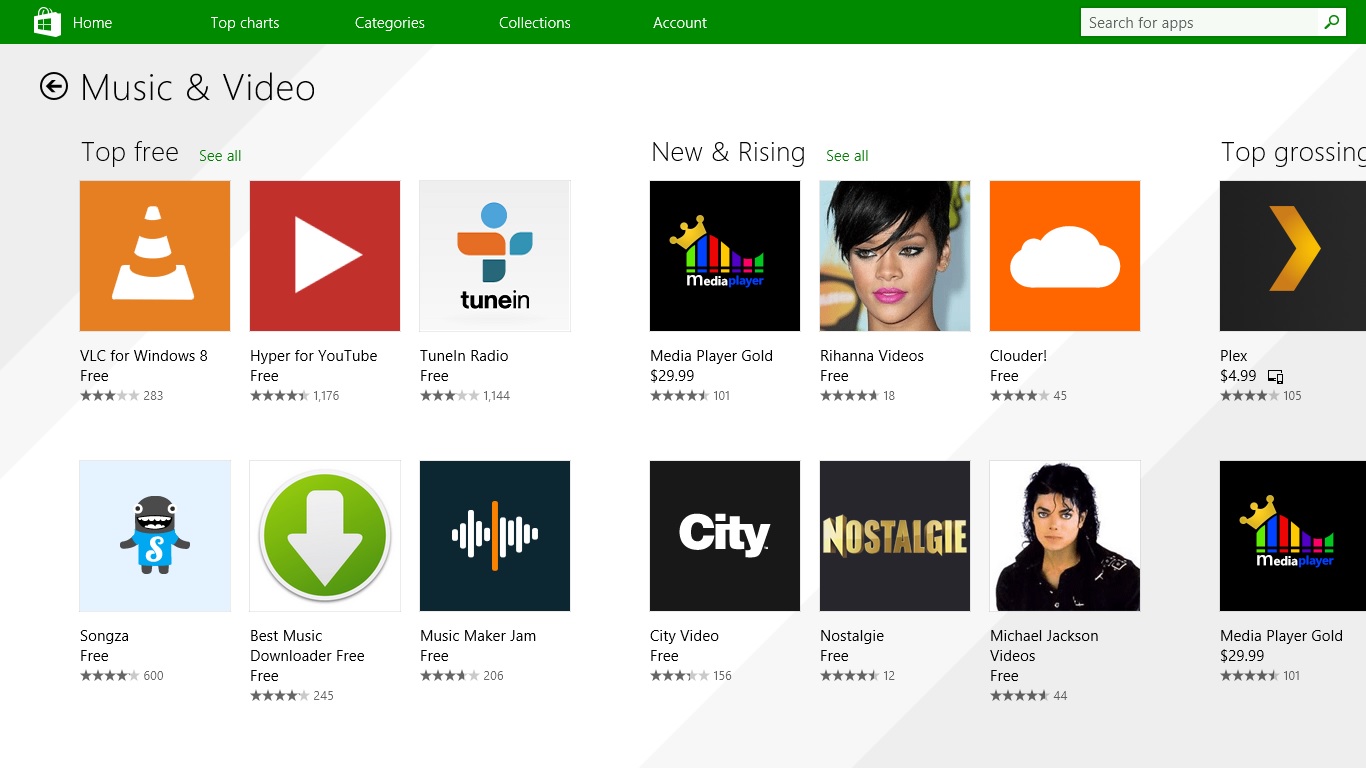Open the Nostalgie app tile
1366x768 pixels.
[x=895, y=536]
